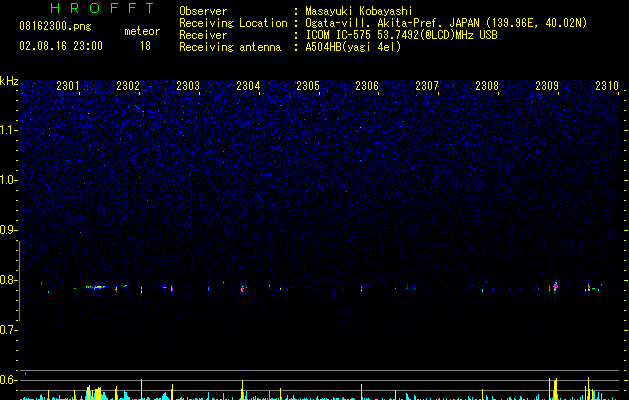The image size is (629, 400).
Task: Click the Observer label
Action: point(203,11)
